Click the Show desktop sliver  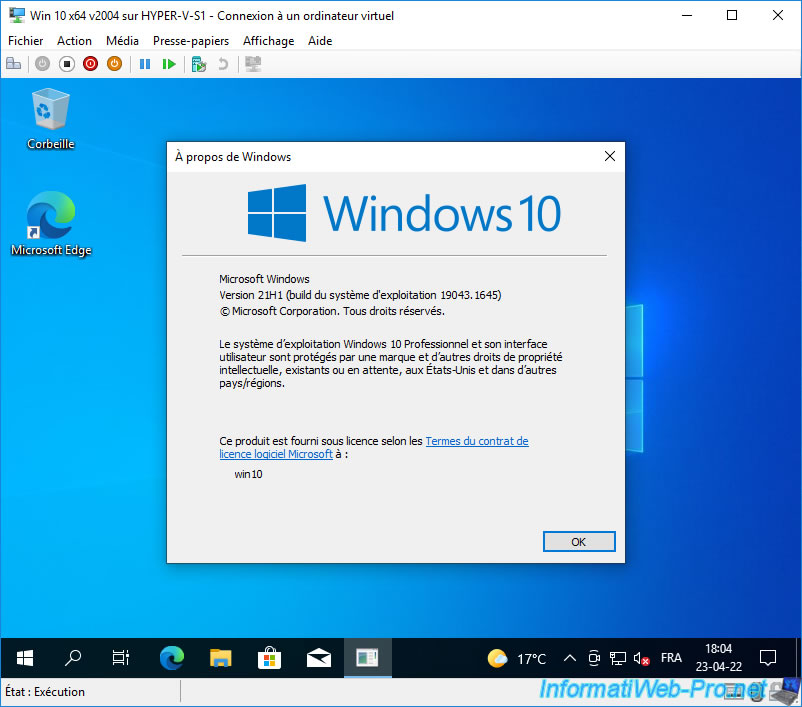click(798, 658)
